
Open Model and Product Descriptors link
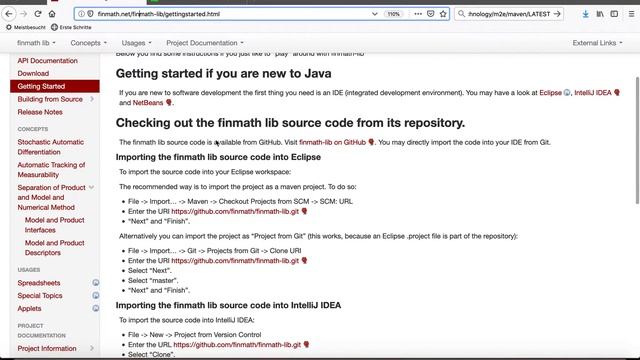click(54, 248)
